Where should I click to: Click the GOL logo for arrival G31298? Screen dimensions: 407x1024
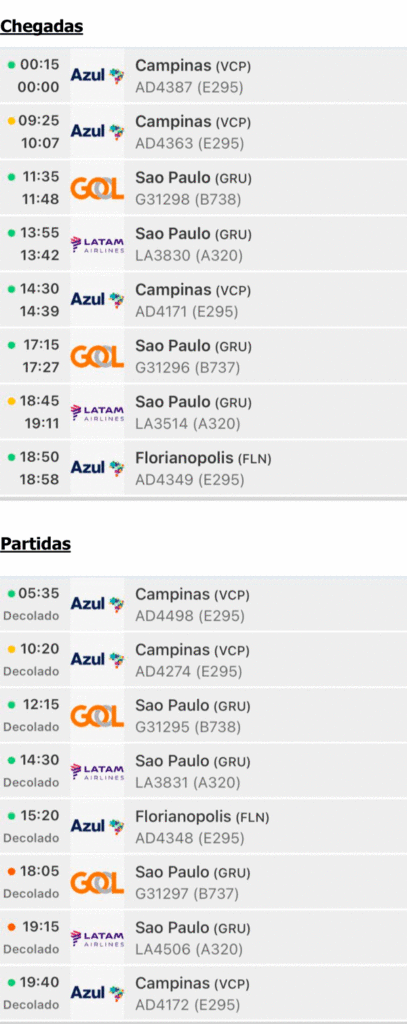[x=97, y=189]
